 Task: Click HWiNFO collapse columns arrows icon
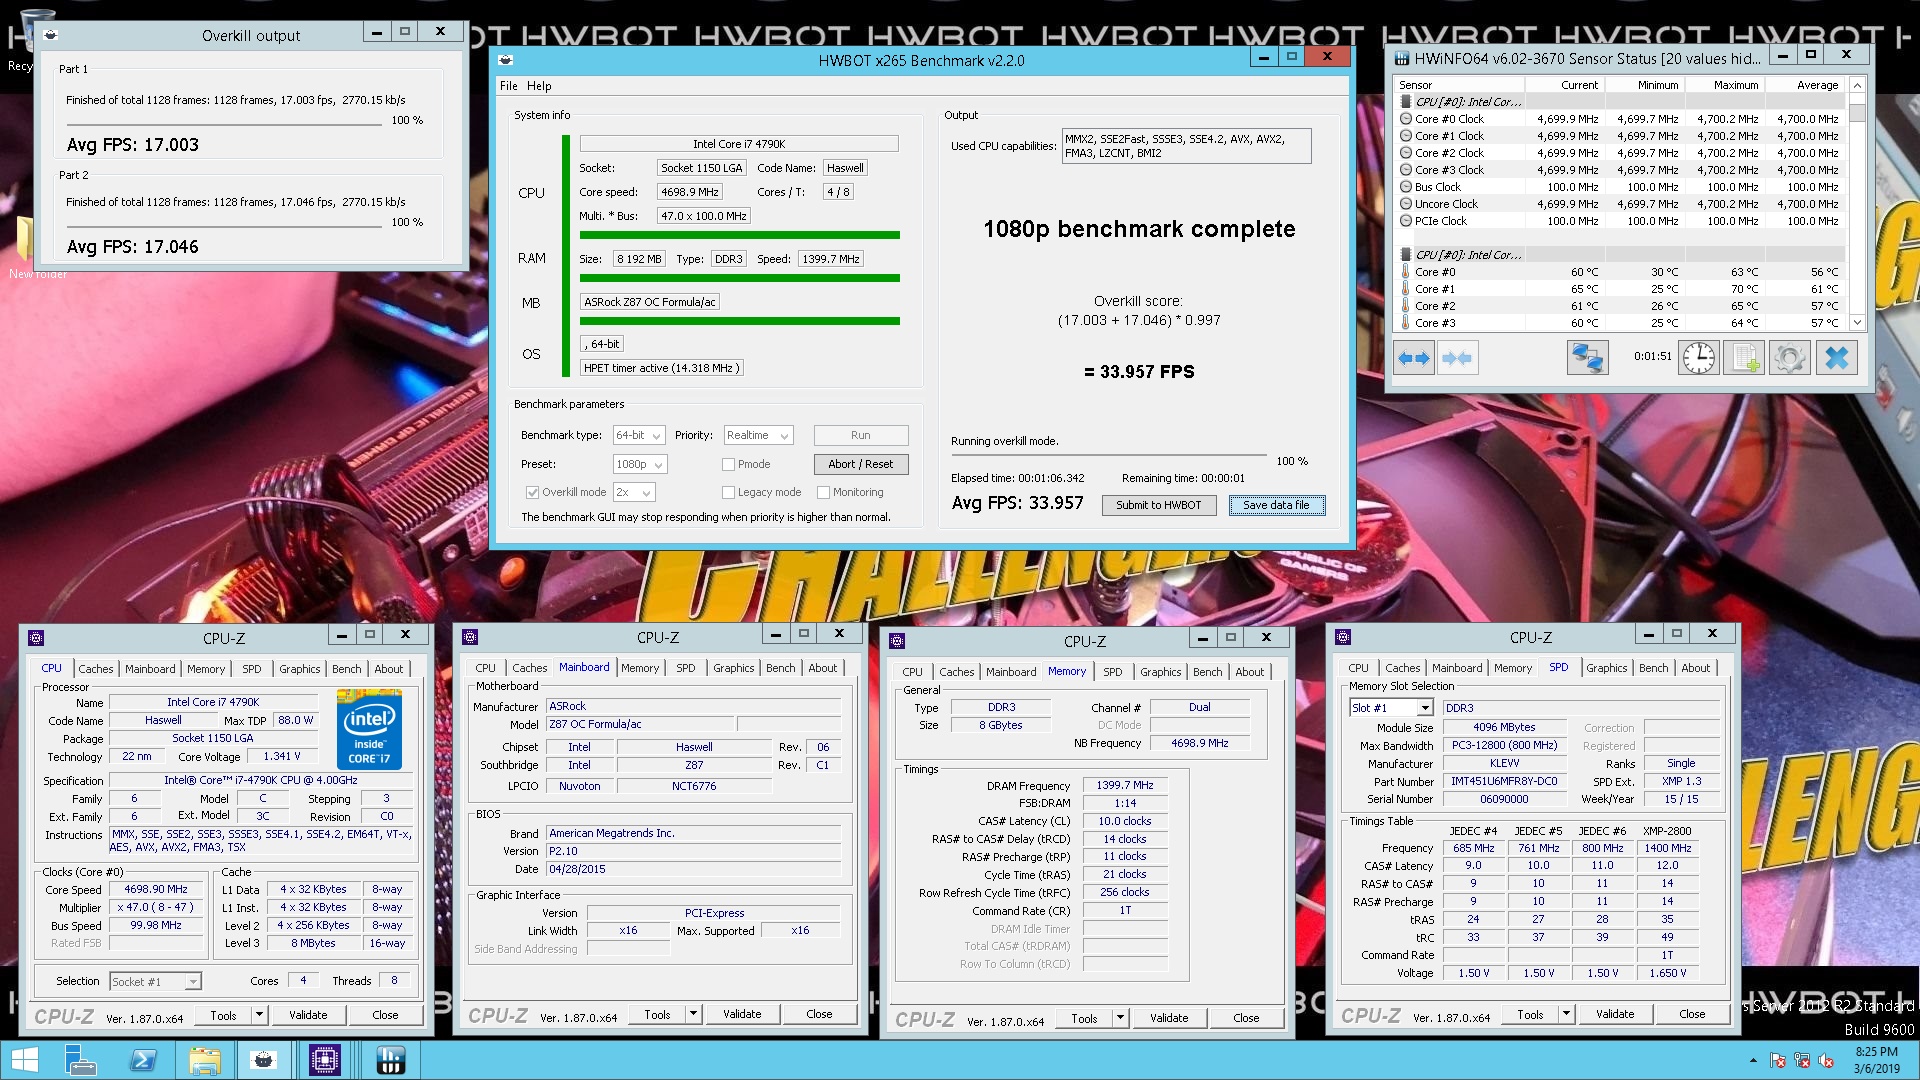[x=1457, y=358]
